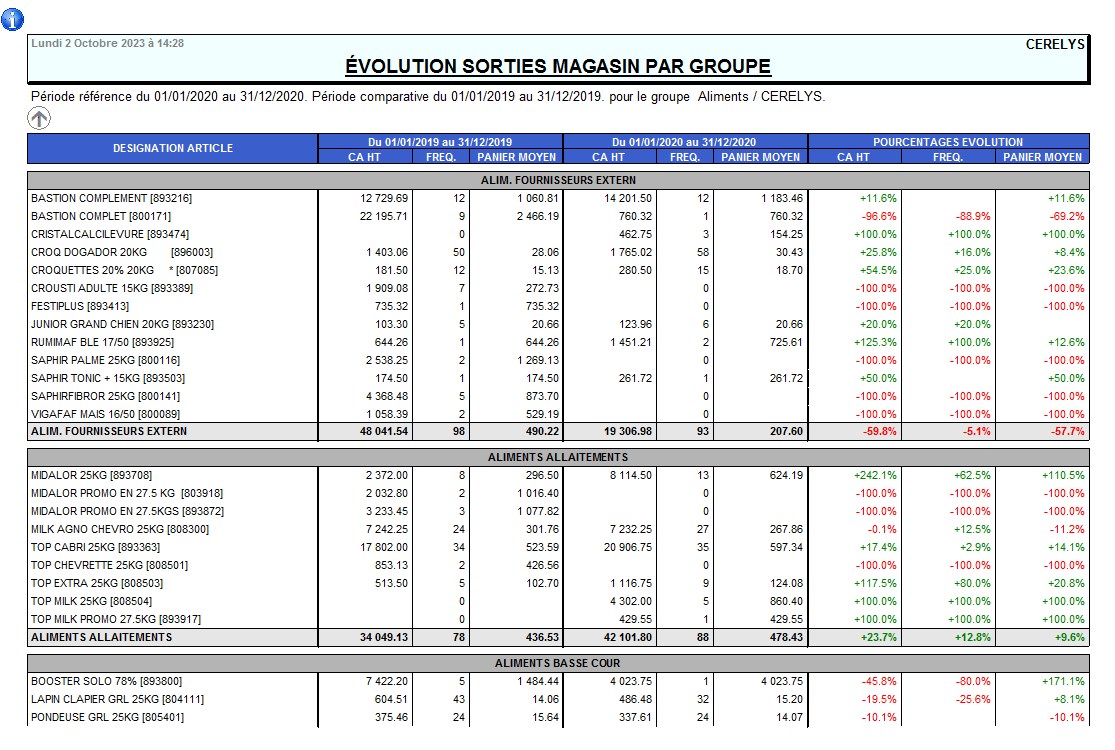Image resolution: width=1115 pixels, height=750 pixels.
Task: Open the BASTION COMPLEMENT [893216] article
Action: click(x=111, y=198)
